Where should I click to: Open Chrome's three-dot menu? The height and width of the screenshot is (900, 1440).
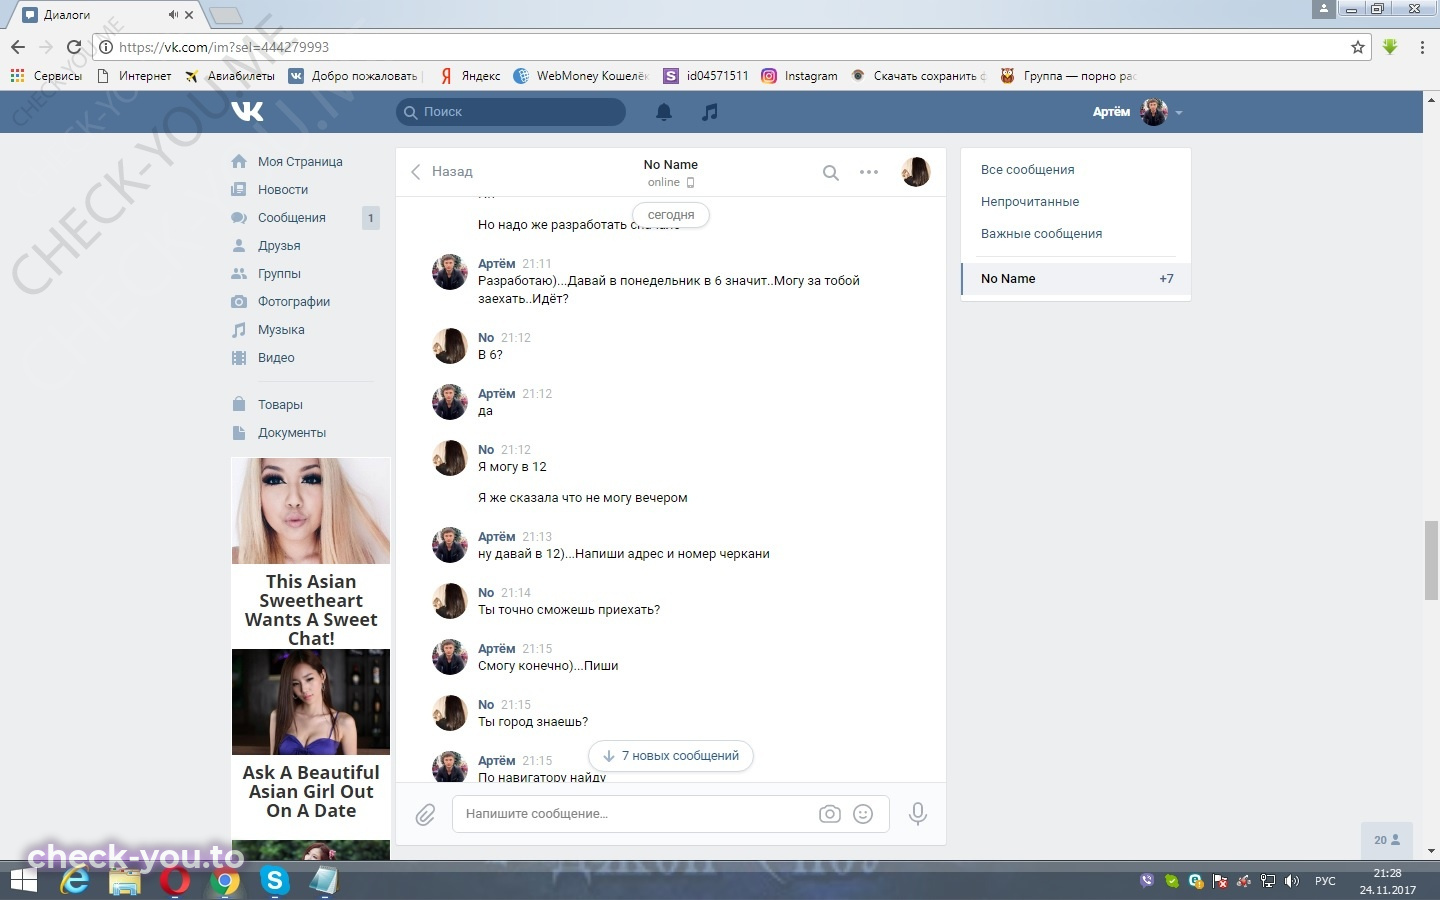point(1422,47)
